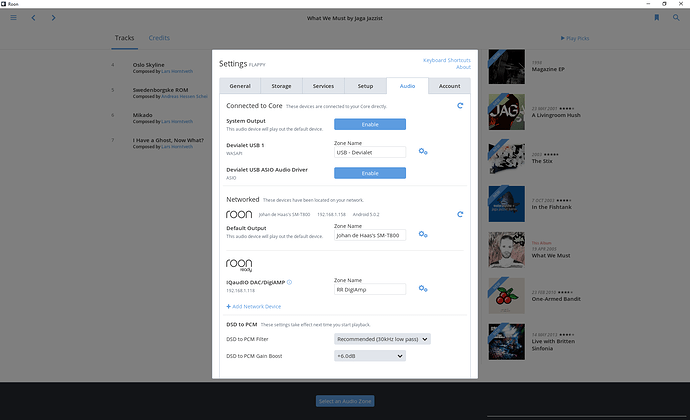
Task: Open search with the magnifier icon
Action: tap(676, 18)
